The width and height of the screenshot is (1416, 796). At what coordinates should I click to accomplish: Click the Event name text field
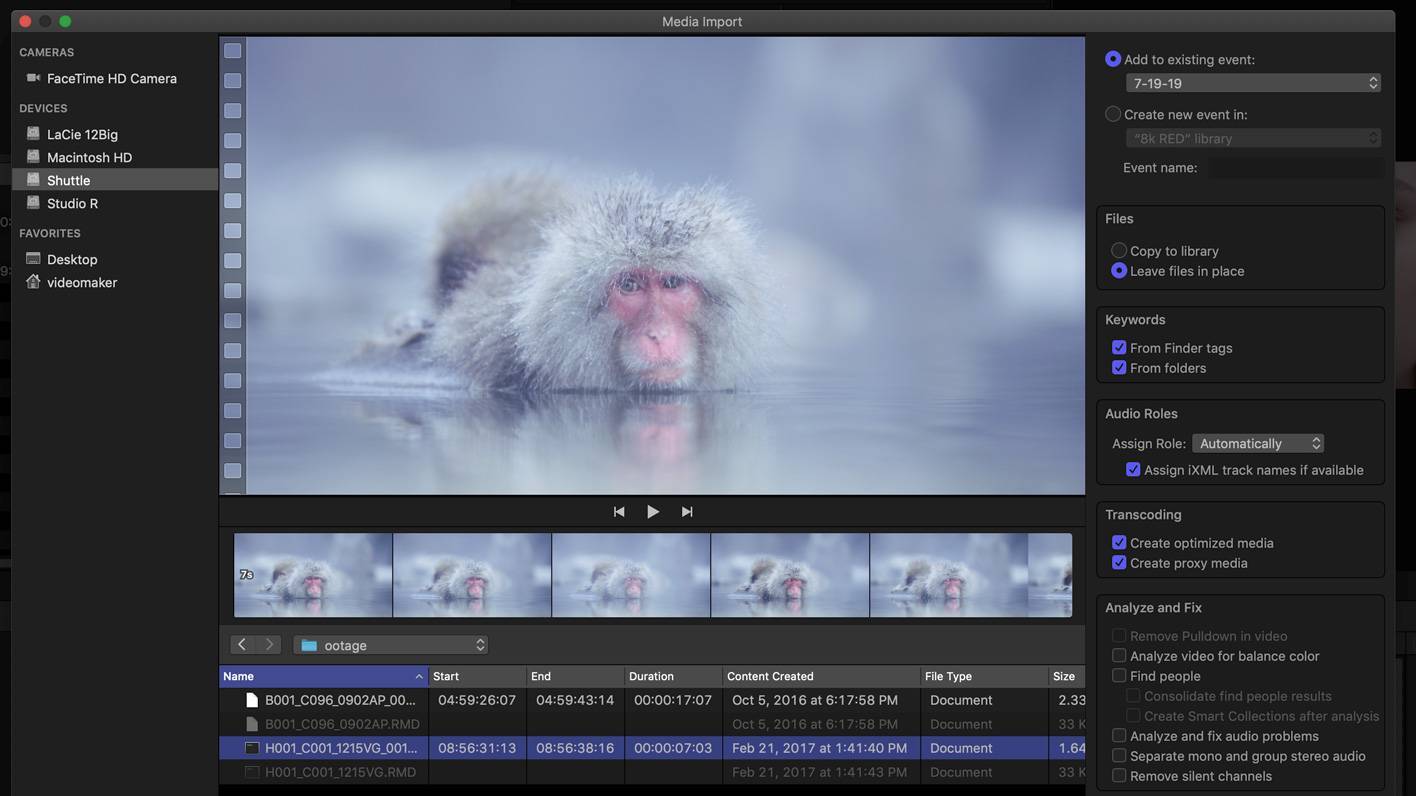point(1296,168)
